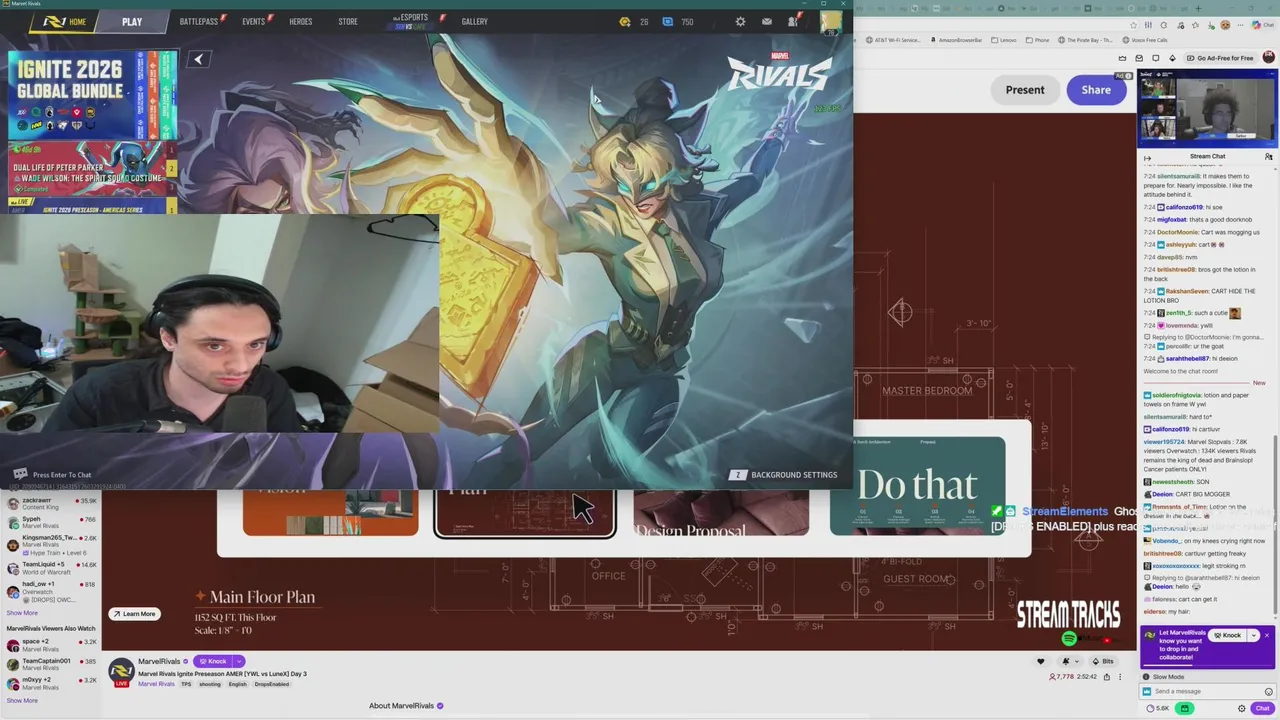Click the channel points balance 5.6K
The height and width of the screenshot is (720, 1280).
pos(1158,708)
